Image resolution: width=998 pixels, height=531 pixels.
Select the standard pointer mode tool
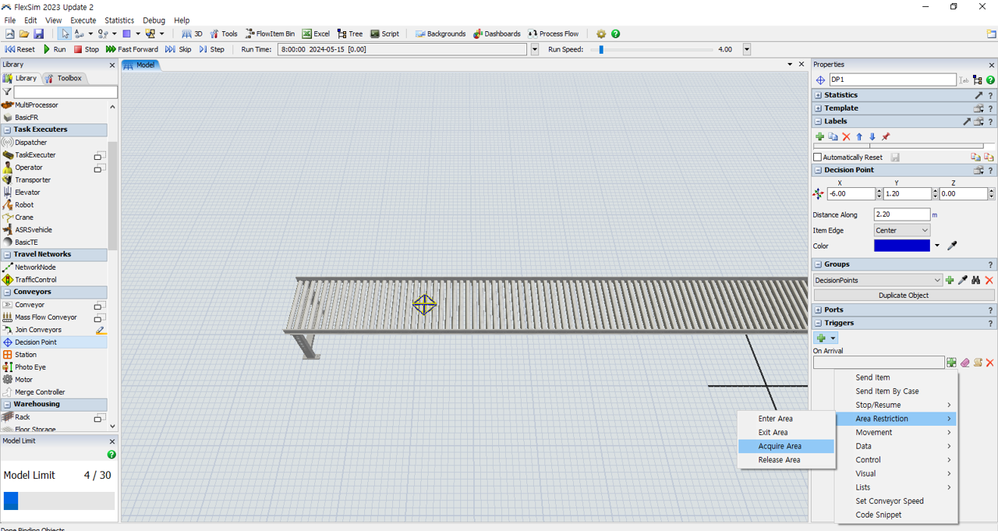coord(65,34)
